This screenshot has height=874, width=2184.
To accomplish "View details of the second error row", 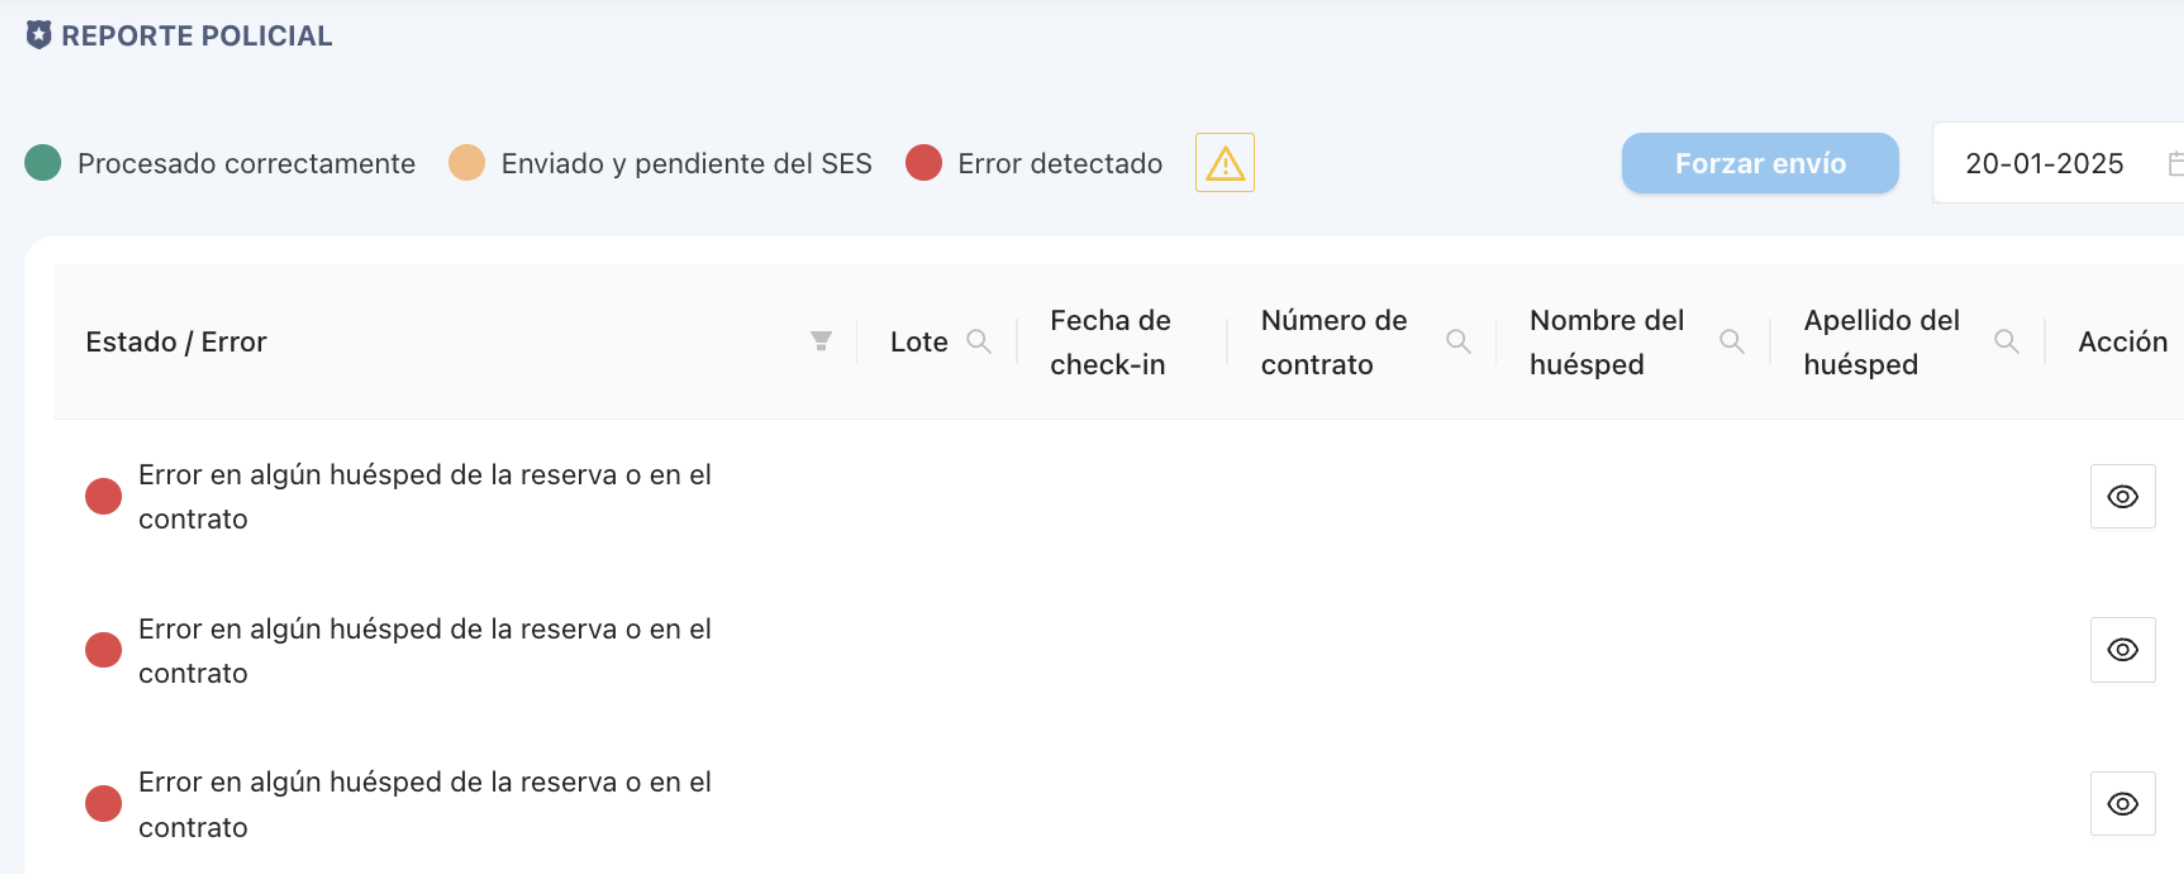I will [x=2123, y=650].
